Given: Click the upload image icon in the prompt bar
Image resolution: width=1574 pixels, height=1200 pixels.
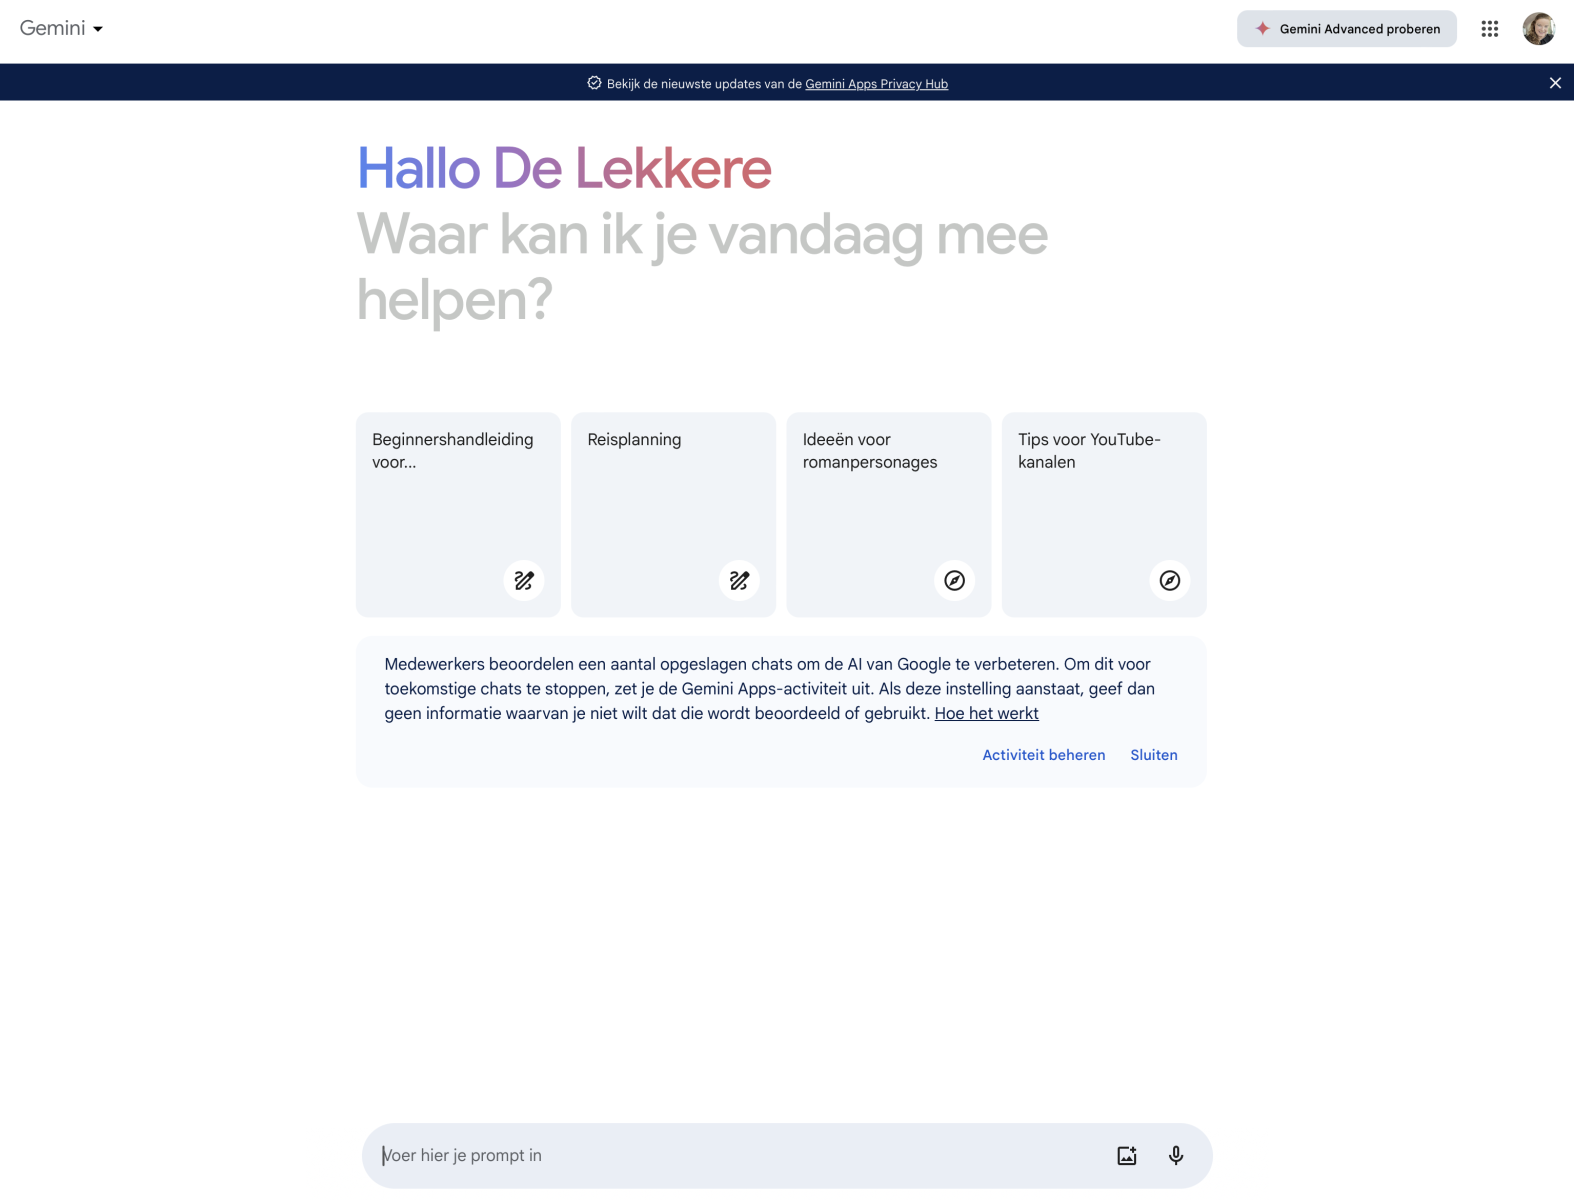Looking at the screenshot, I should [x=1127, y=1155].
